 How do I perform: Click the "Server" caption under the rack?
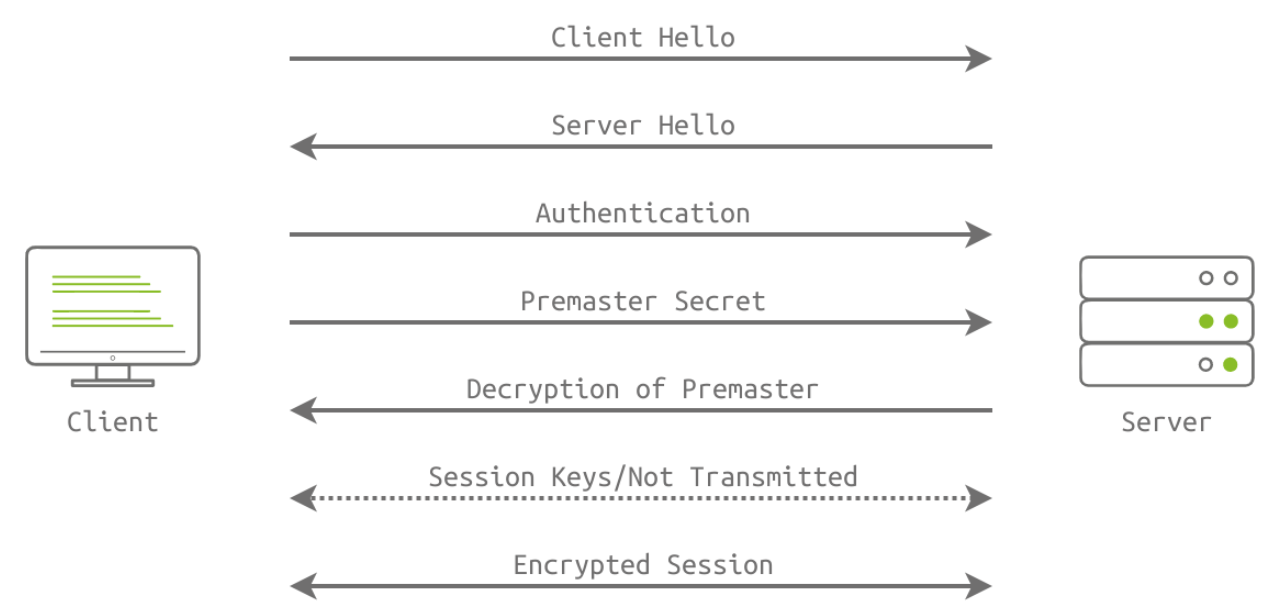1166,422
